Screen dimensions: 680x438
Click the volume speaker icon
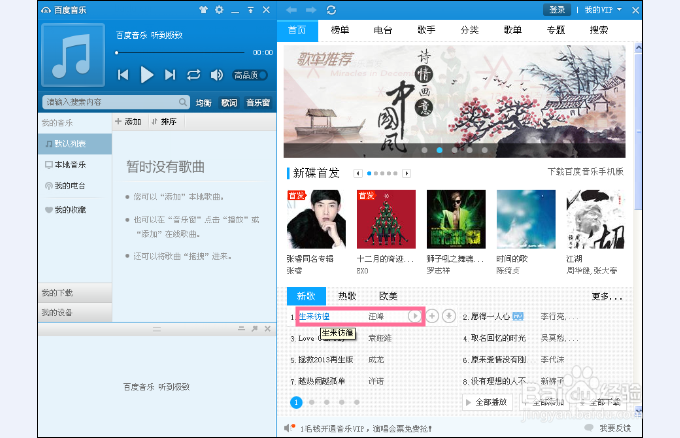pos(217,75)
